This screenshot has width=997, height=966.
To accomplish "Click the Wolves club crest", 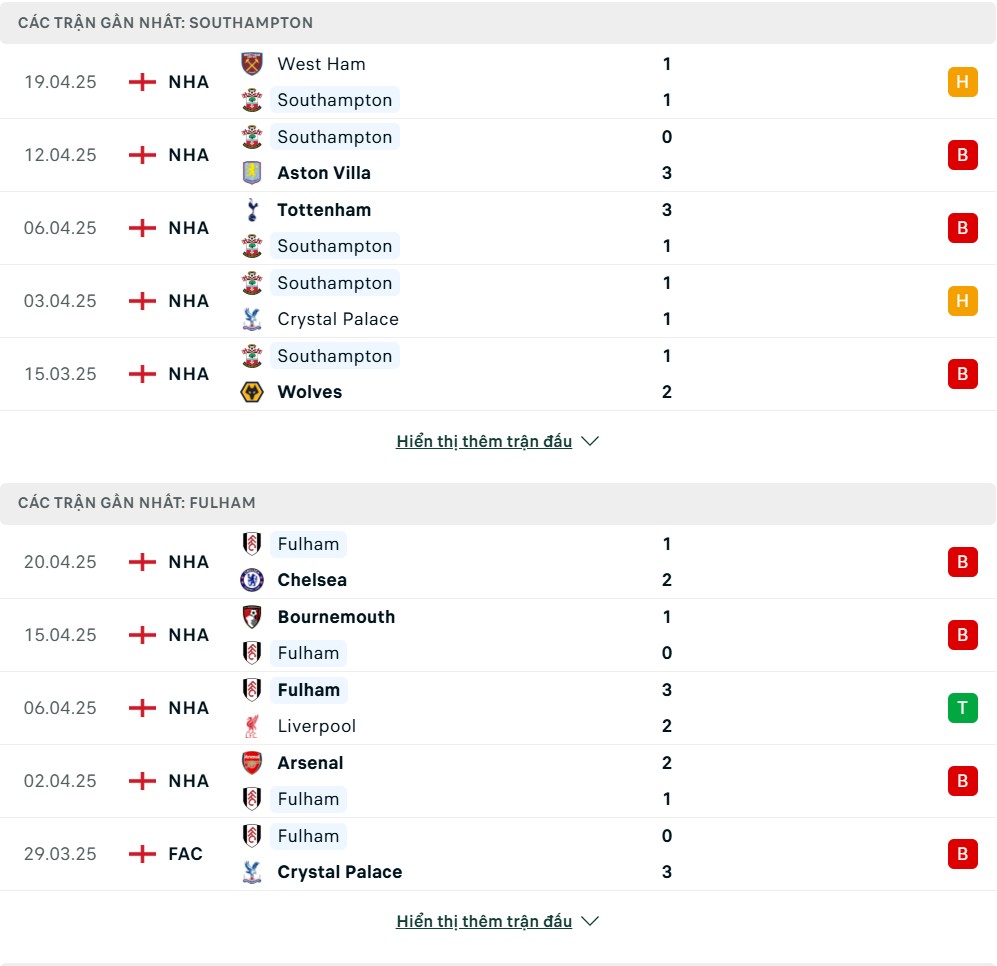I will point(252,392).
